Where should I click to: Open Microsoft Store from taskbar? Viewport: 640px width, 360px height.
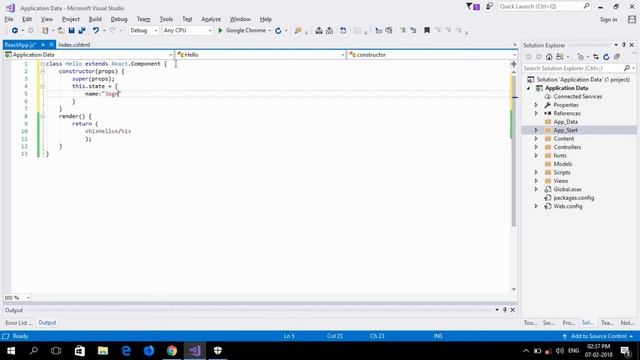coord(80,351)
